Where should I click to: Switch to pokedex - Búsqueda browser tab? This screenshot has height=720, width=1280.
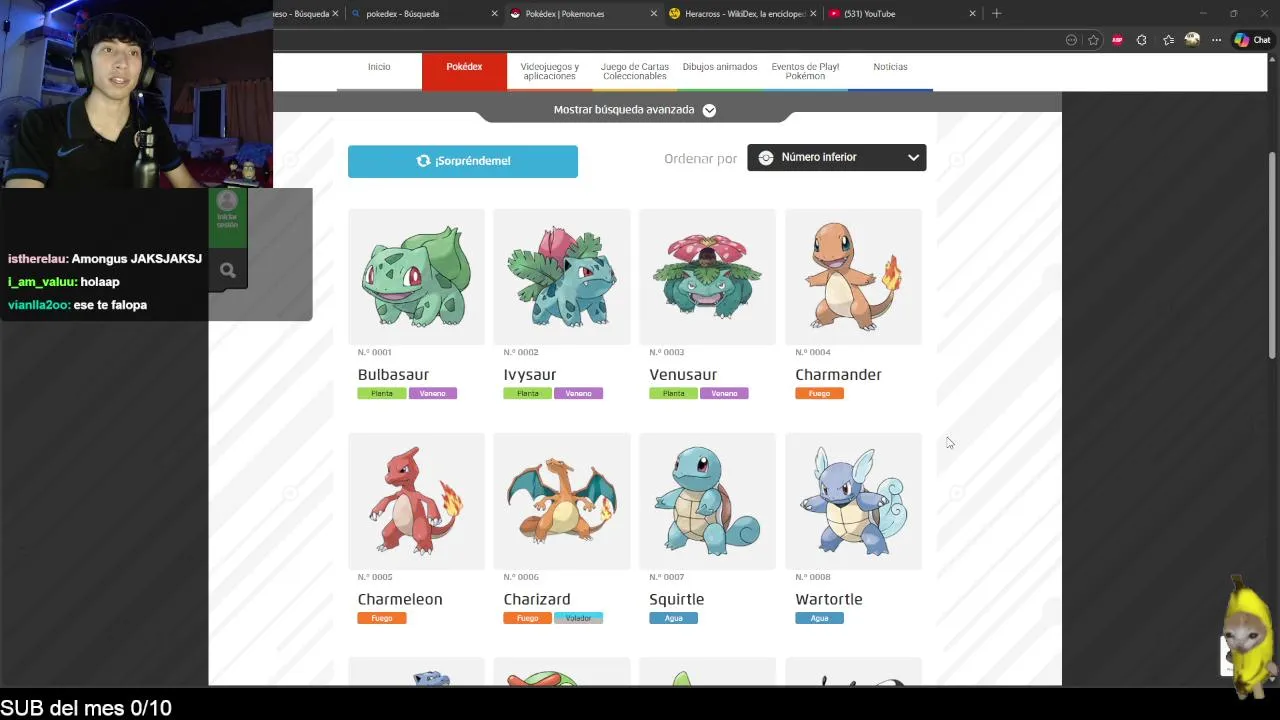click(424, 14)
